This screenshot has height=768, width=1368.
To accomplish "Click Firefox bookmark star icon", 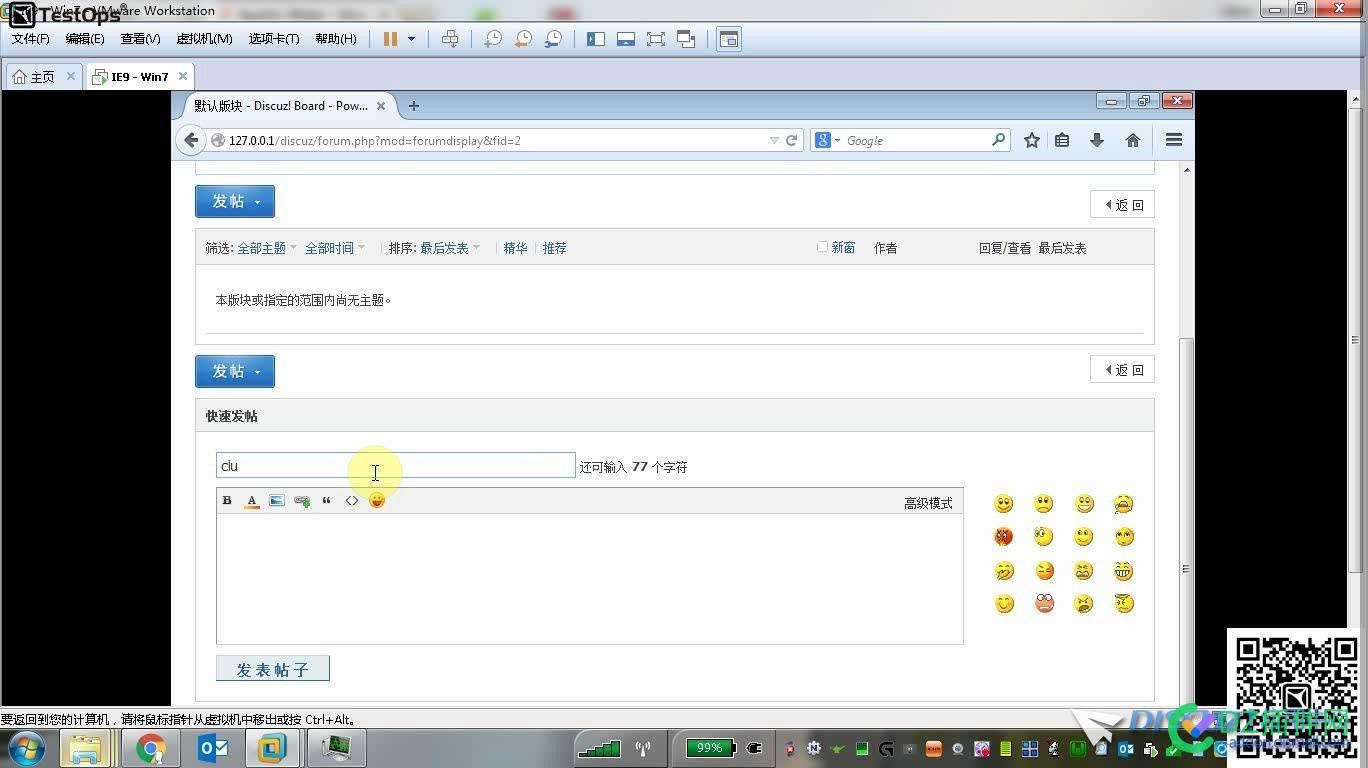I will (1032, 141).
